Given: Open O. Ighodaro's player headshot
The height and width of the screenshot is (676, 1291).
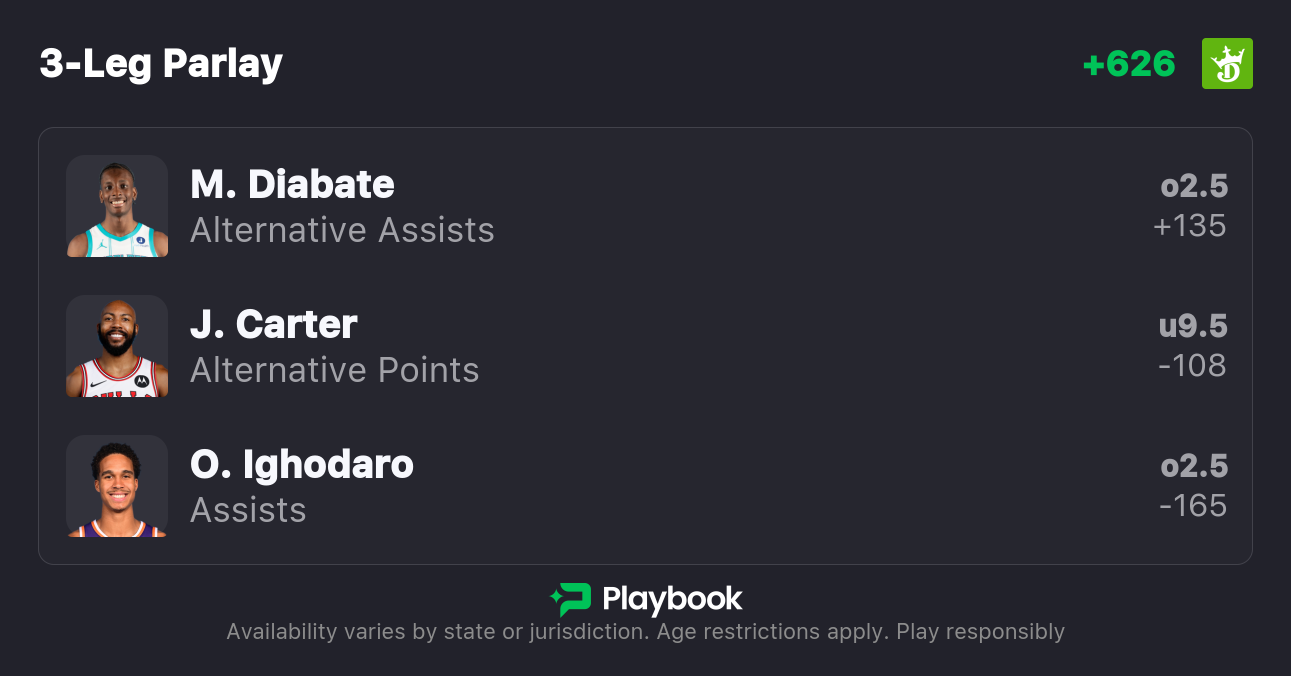Looking at the screenshot, I should [x=117, y=486].
